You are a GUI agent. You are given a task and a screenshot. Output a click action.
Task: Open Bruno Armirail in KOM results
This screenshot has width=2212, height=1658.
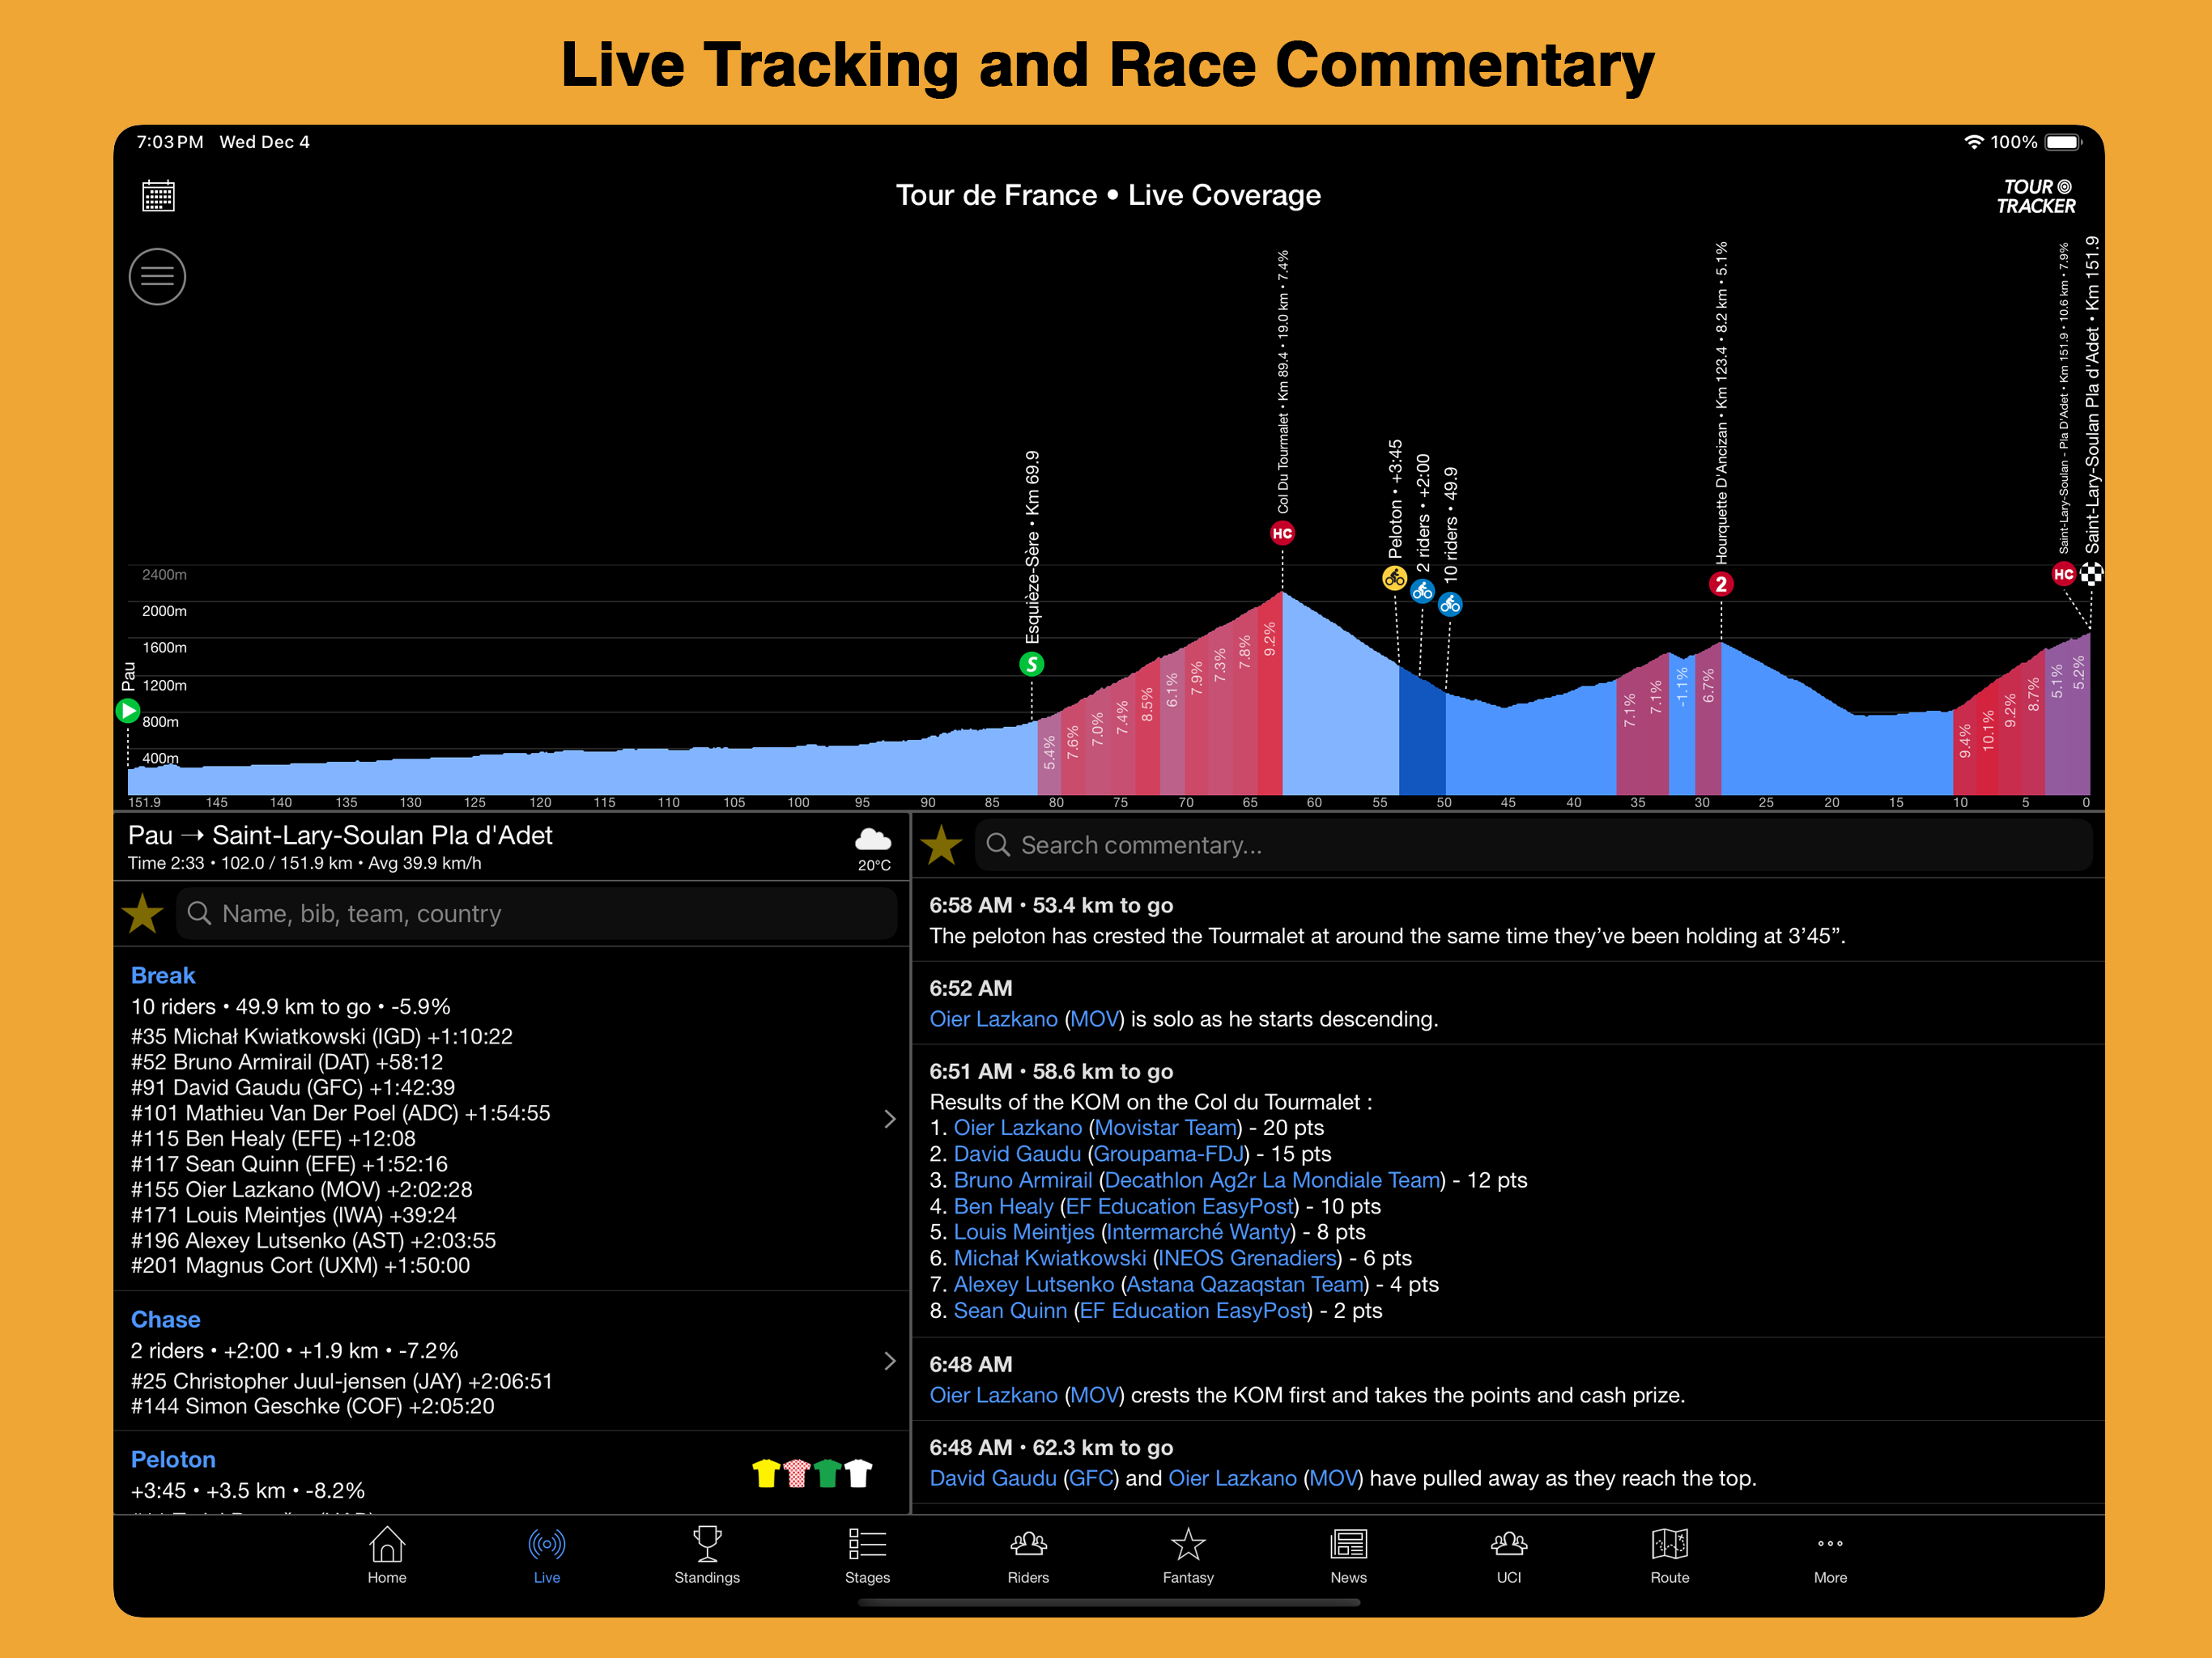(1023, 1180)
